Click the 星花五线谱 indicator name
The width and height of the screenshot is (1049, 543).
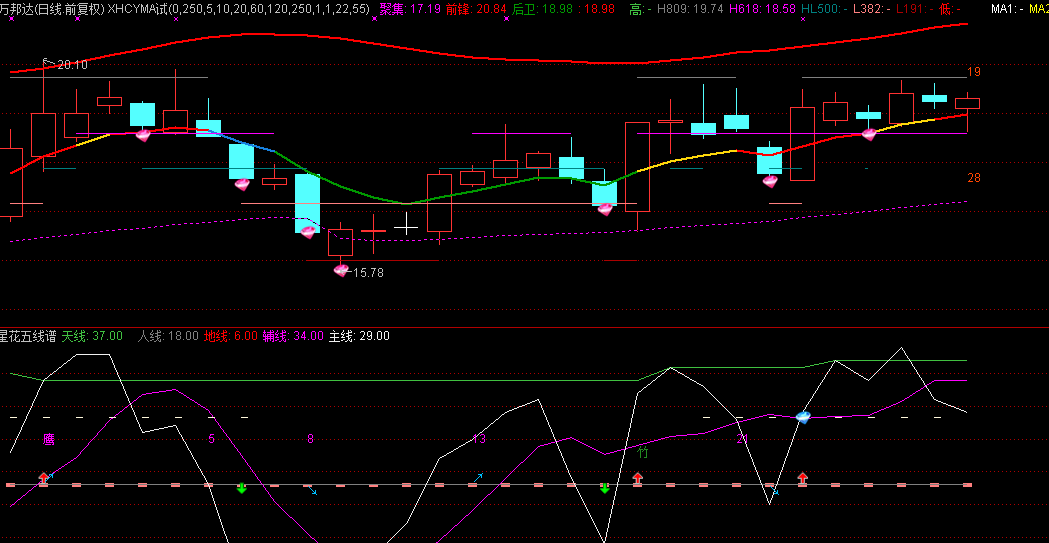coord(29,336)
